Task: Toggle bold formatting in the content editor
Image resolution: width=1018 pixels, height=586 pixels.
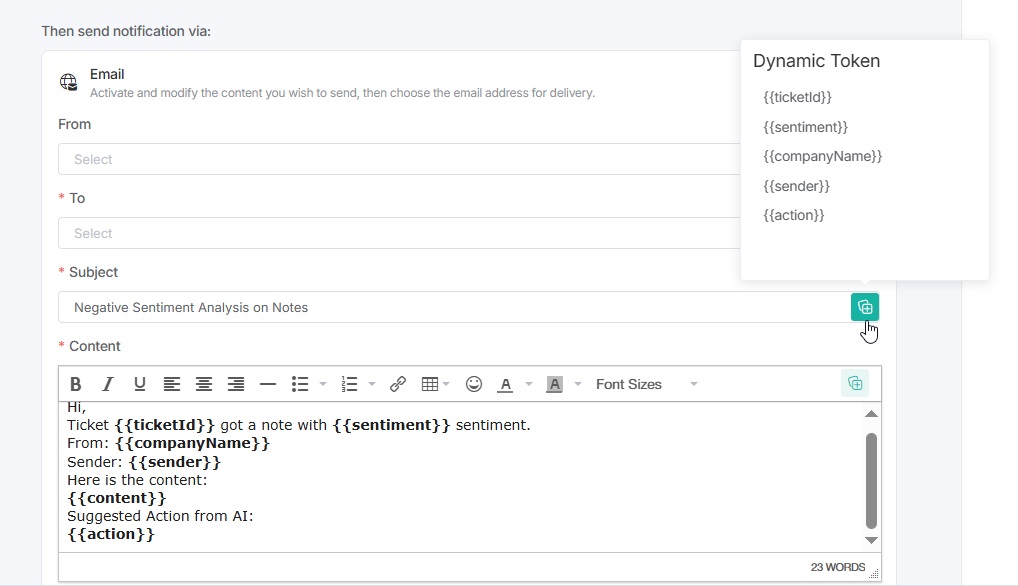Action: (75, 384)
